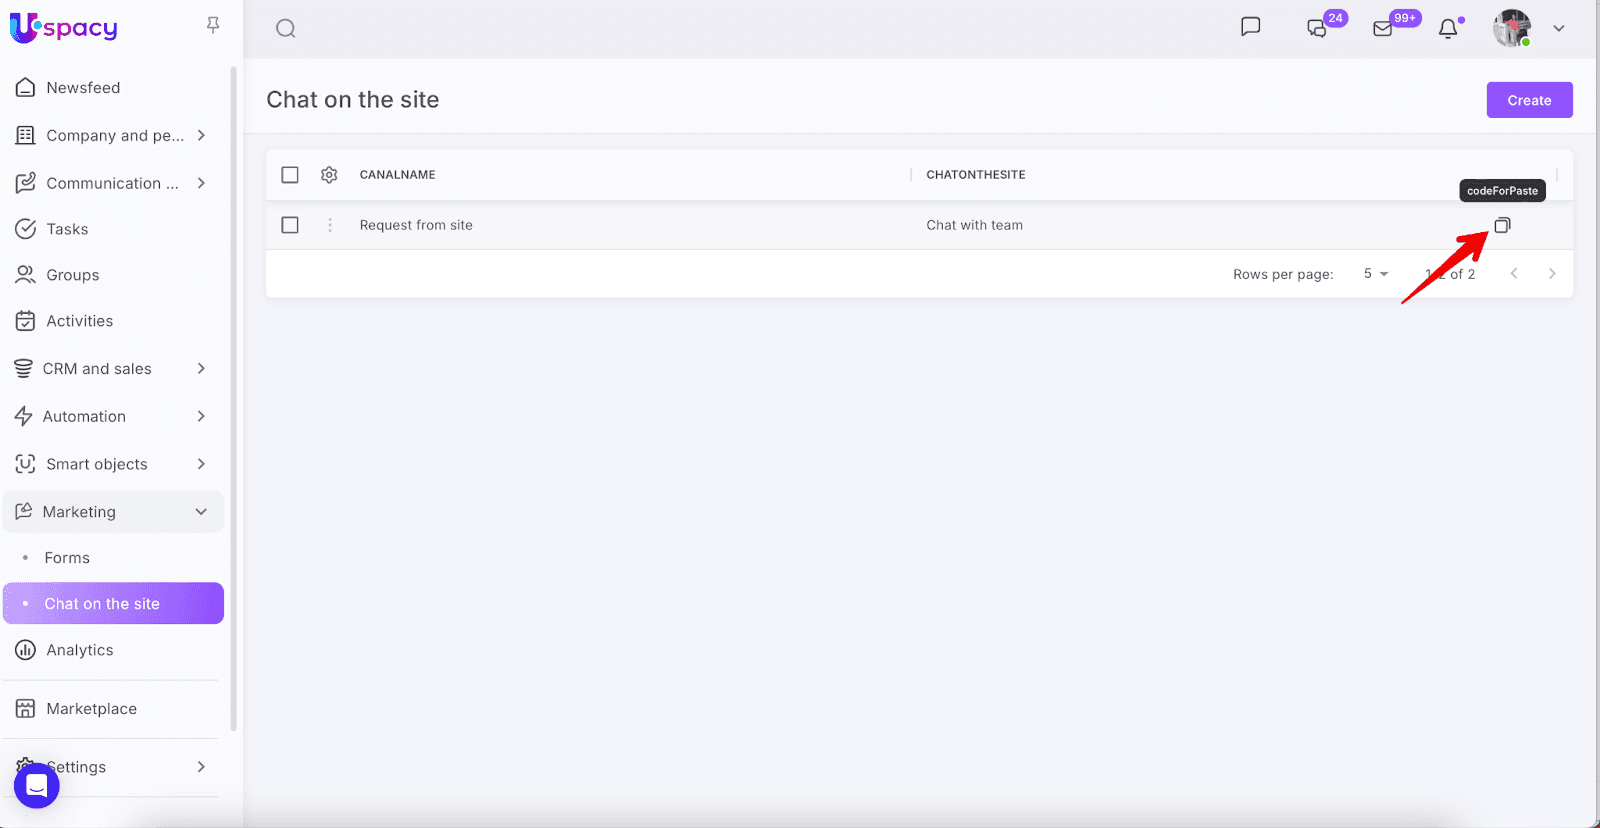Go to Forms under Marketing

pyautogui.click(x=67, y=558)
